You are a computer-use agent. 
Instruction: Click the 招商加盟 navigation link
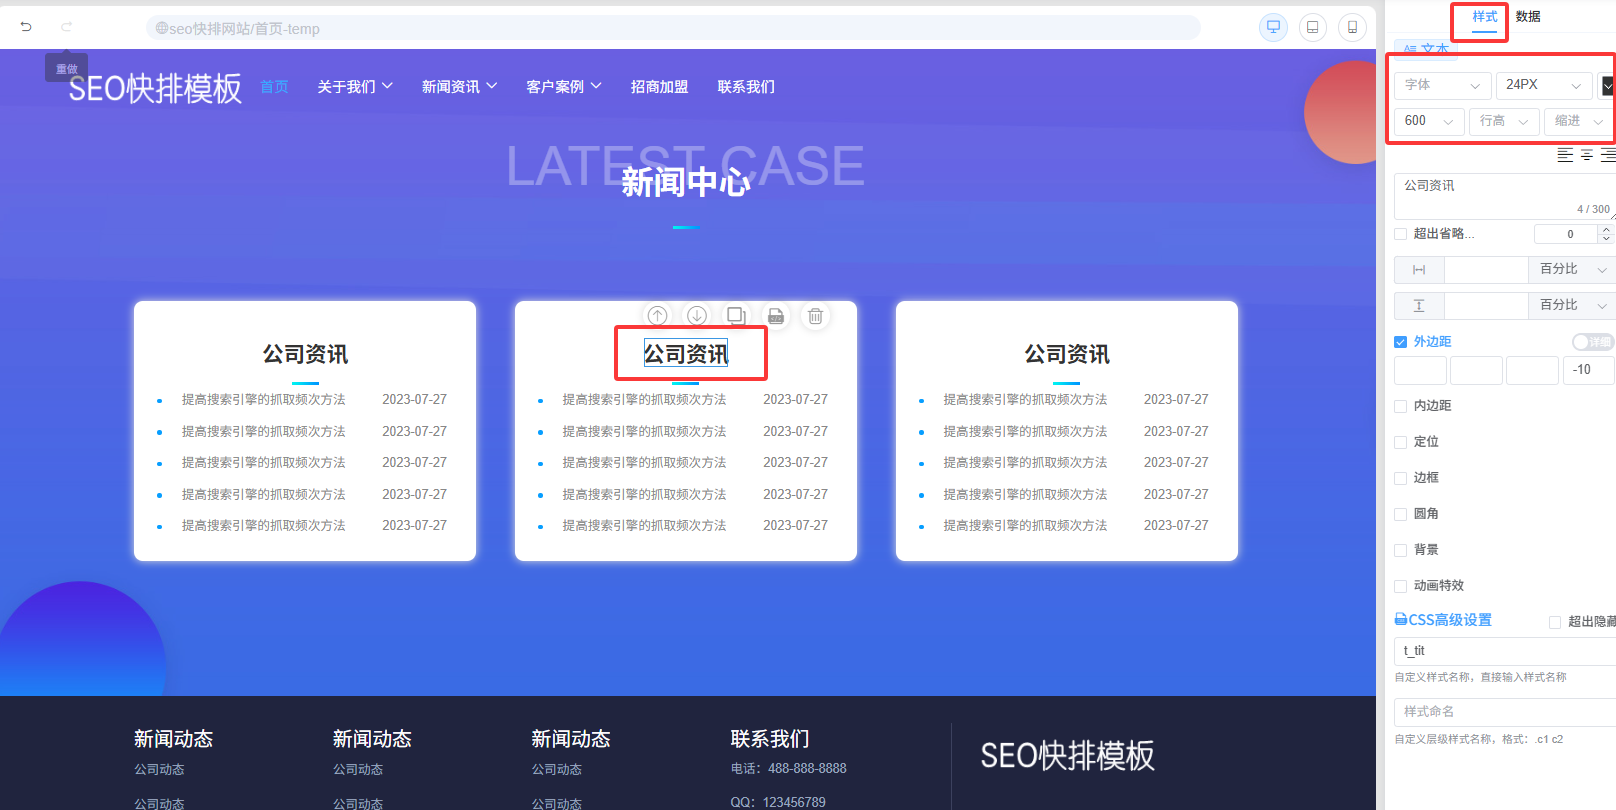tap(659, 87)
